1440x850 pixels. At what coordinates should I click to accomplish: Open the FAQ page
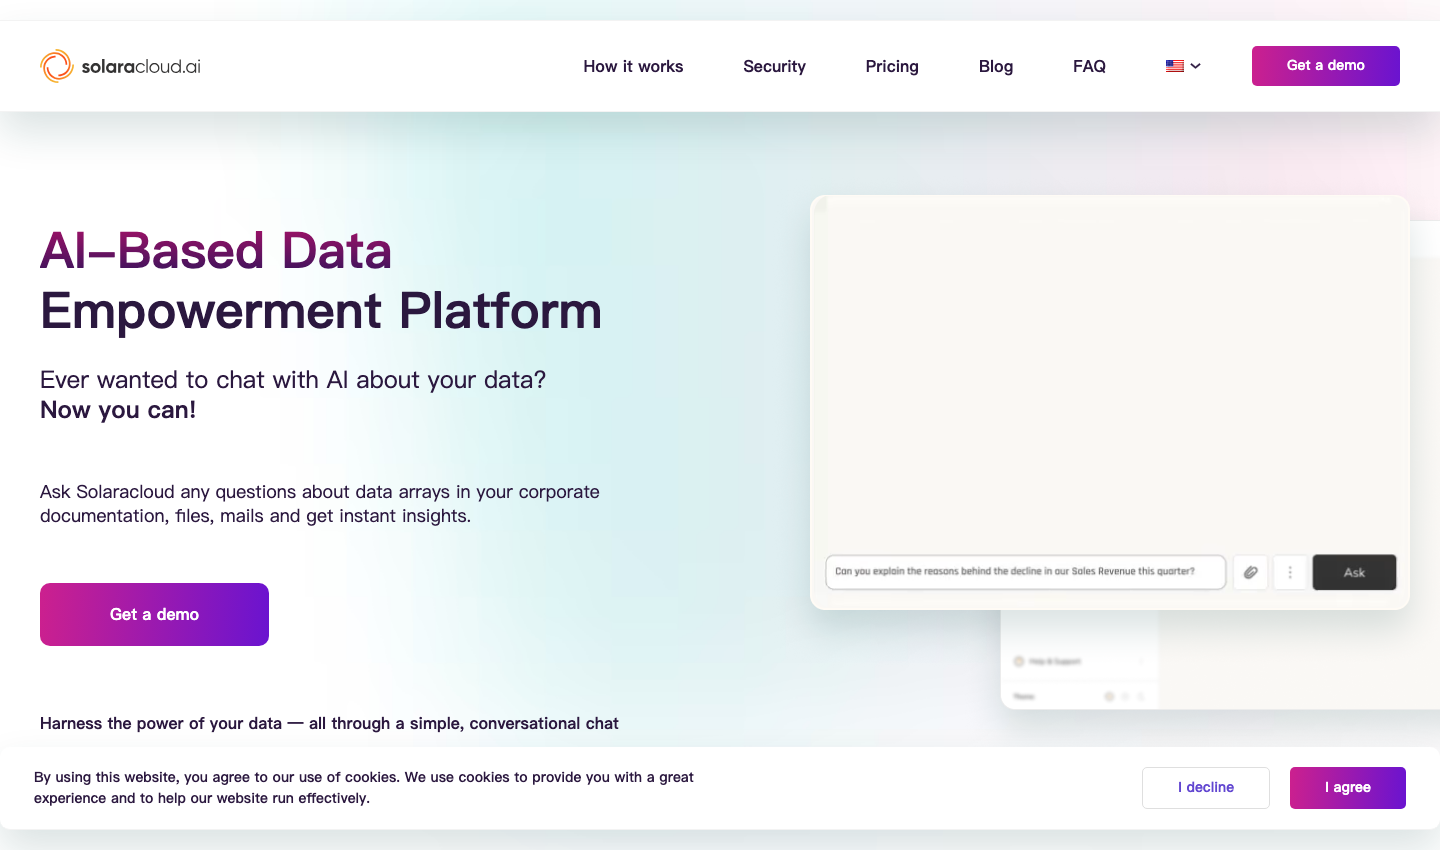point(1089,66)
